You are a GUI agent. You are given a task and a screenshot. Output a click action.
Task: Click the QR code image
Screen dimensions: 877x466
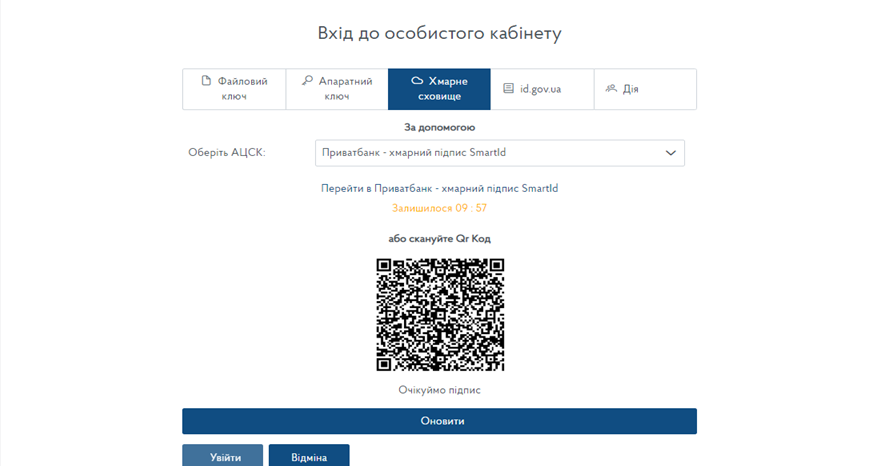point(440,314)
